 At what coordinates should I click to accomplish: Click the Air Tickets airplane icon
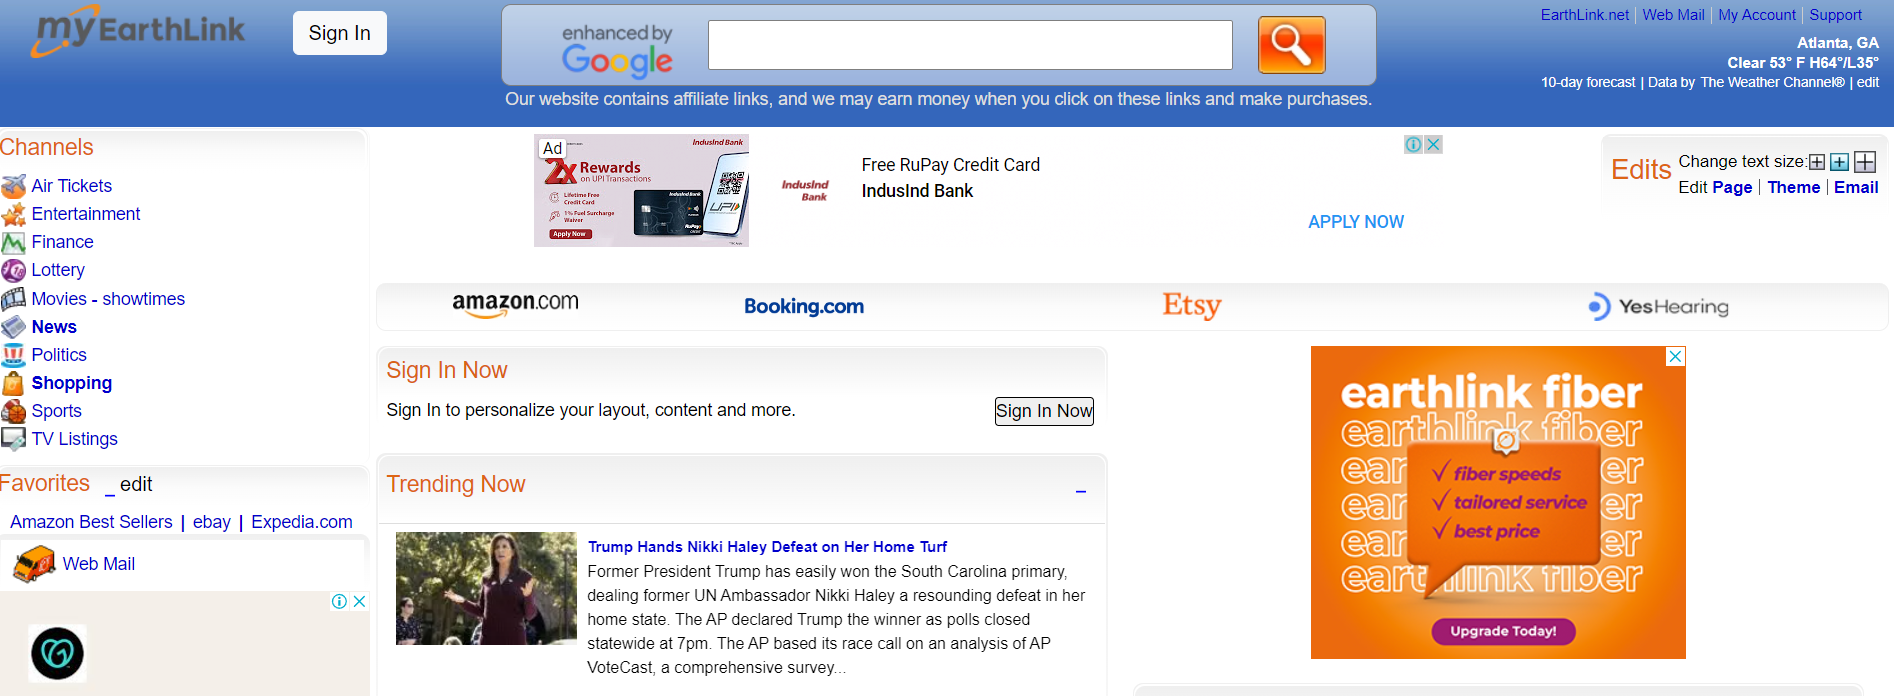14,186
